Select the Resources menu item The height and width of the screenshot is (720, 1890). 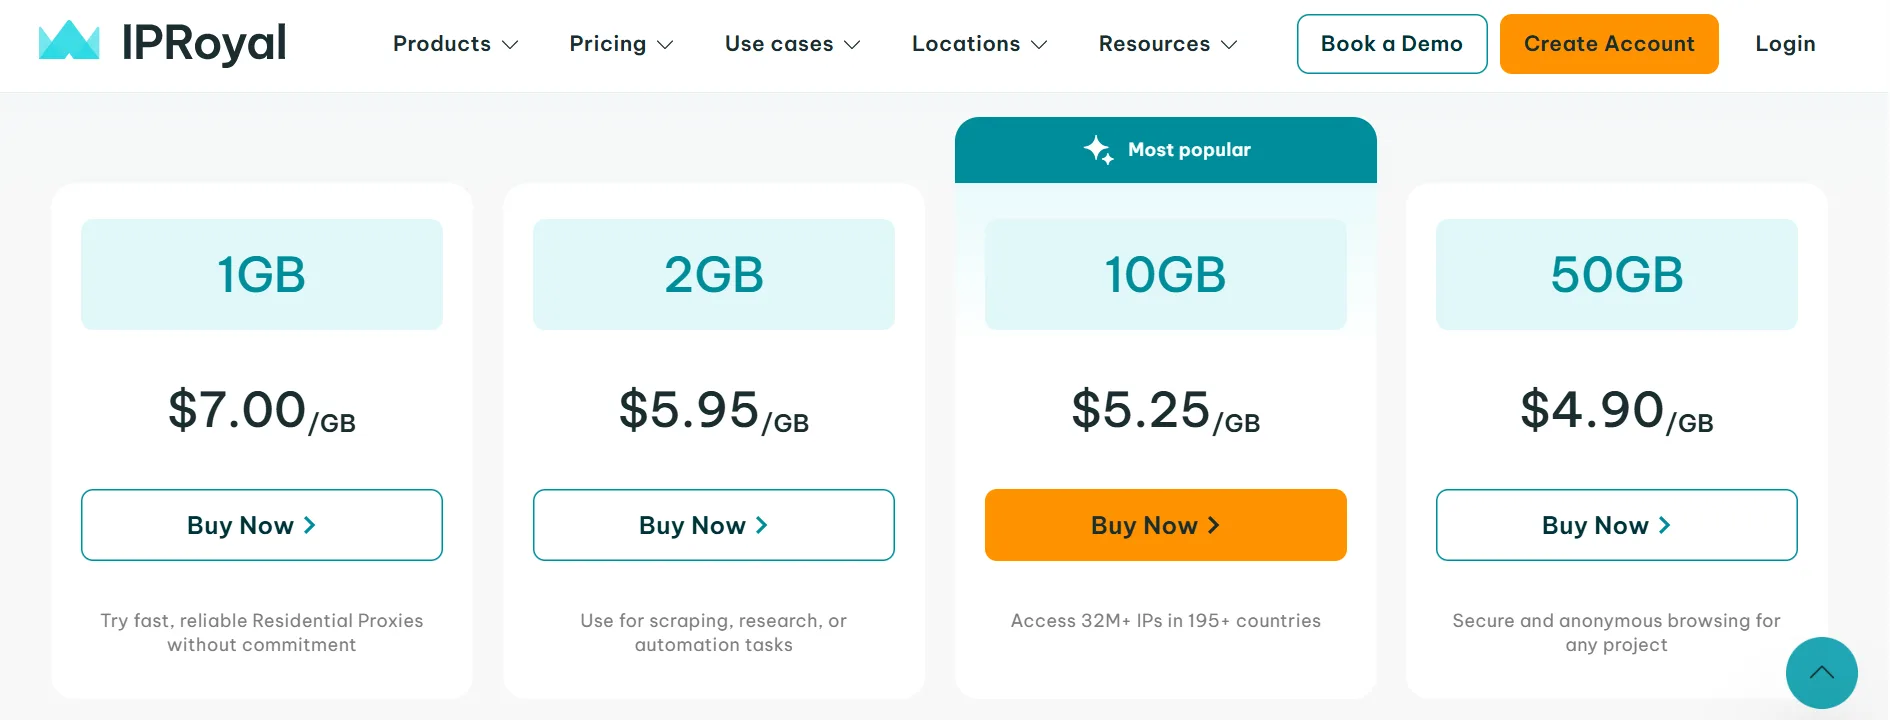[1153, 44]
